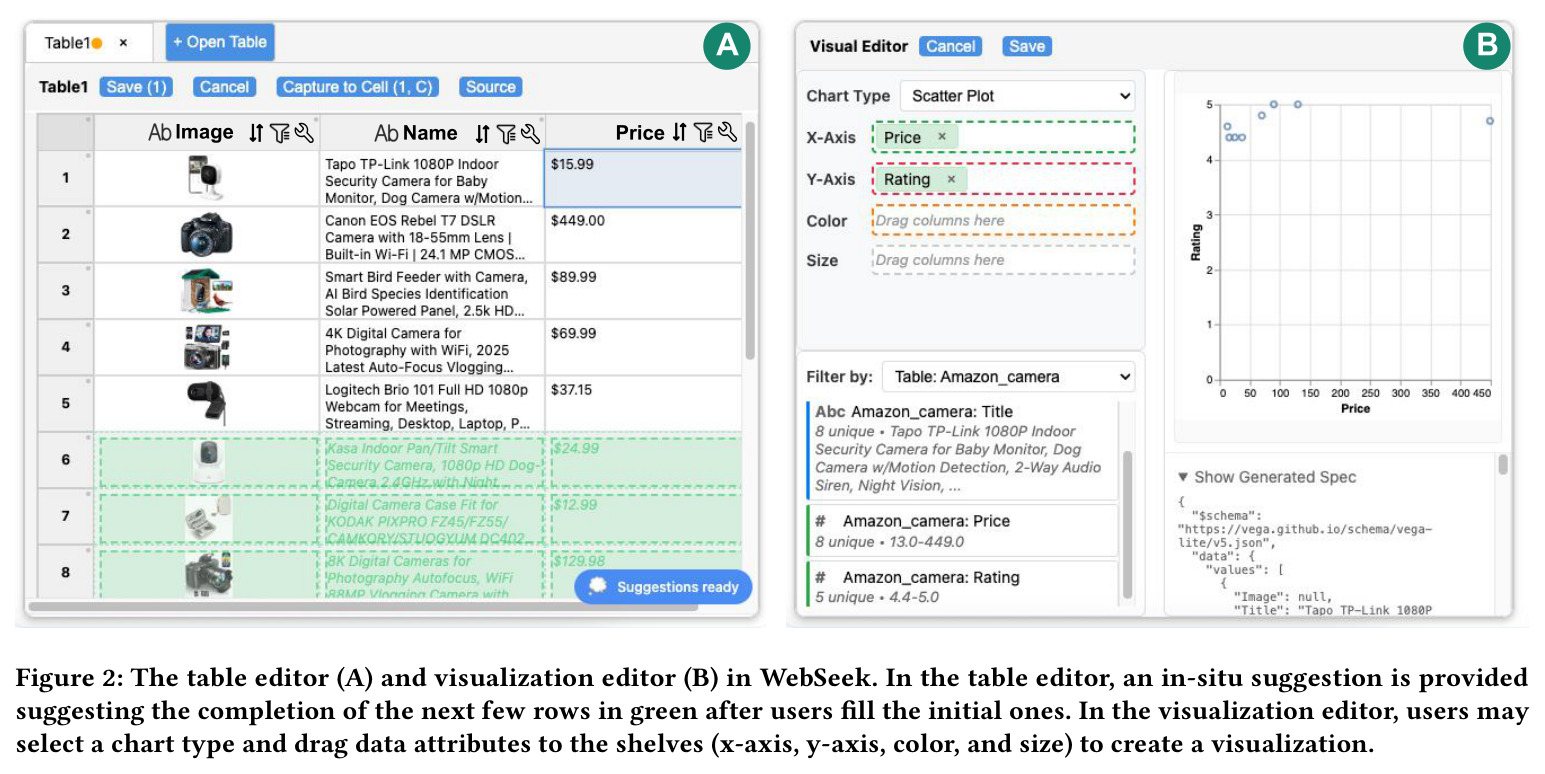
Task: Open Image column settings wrench
Action: click(303, 133)
